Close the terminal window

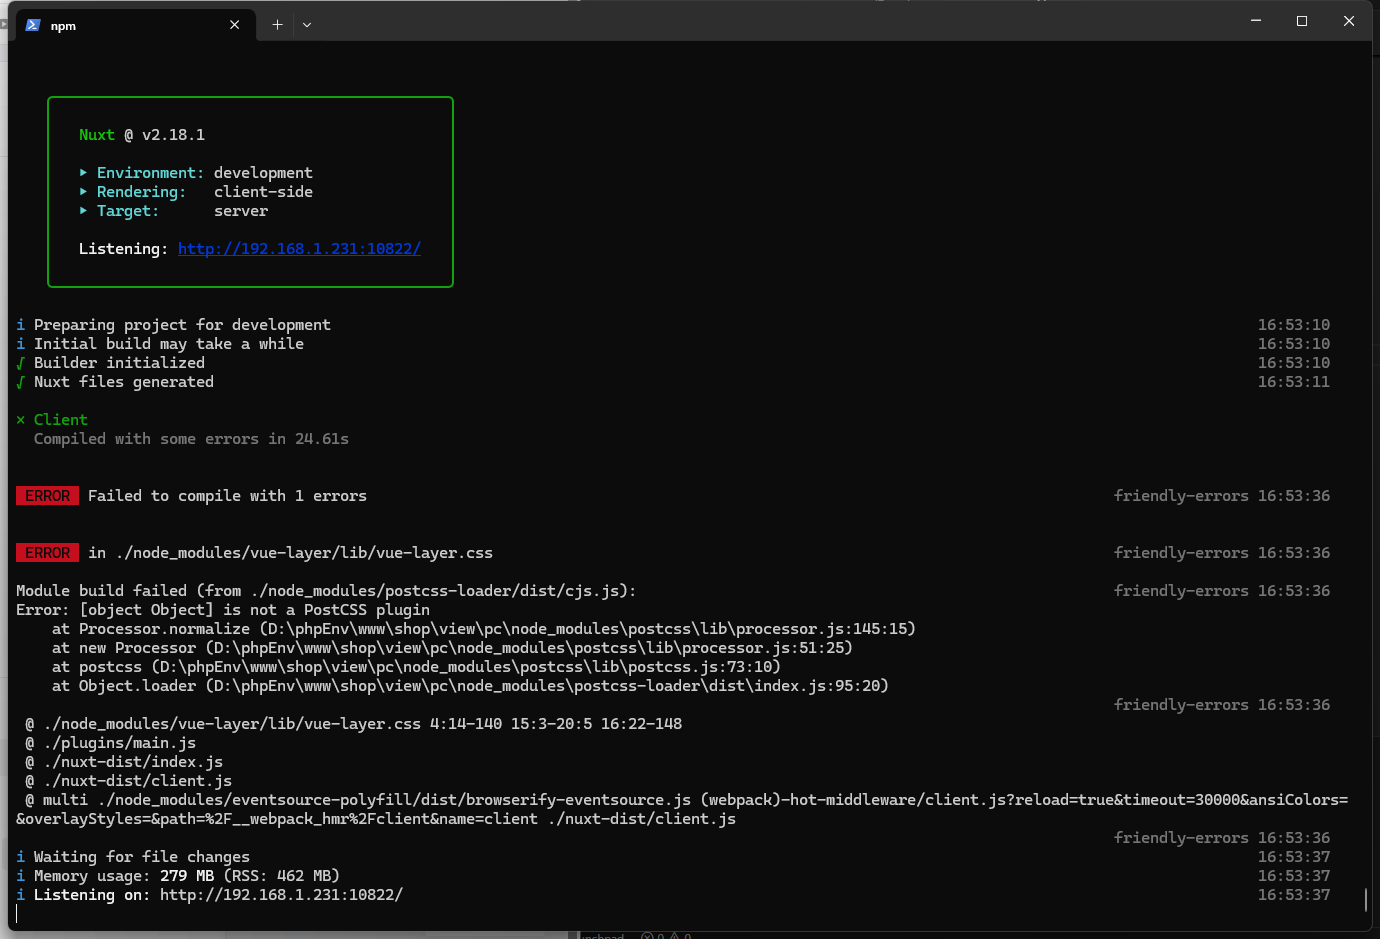[1349, 21]
